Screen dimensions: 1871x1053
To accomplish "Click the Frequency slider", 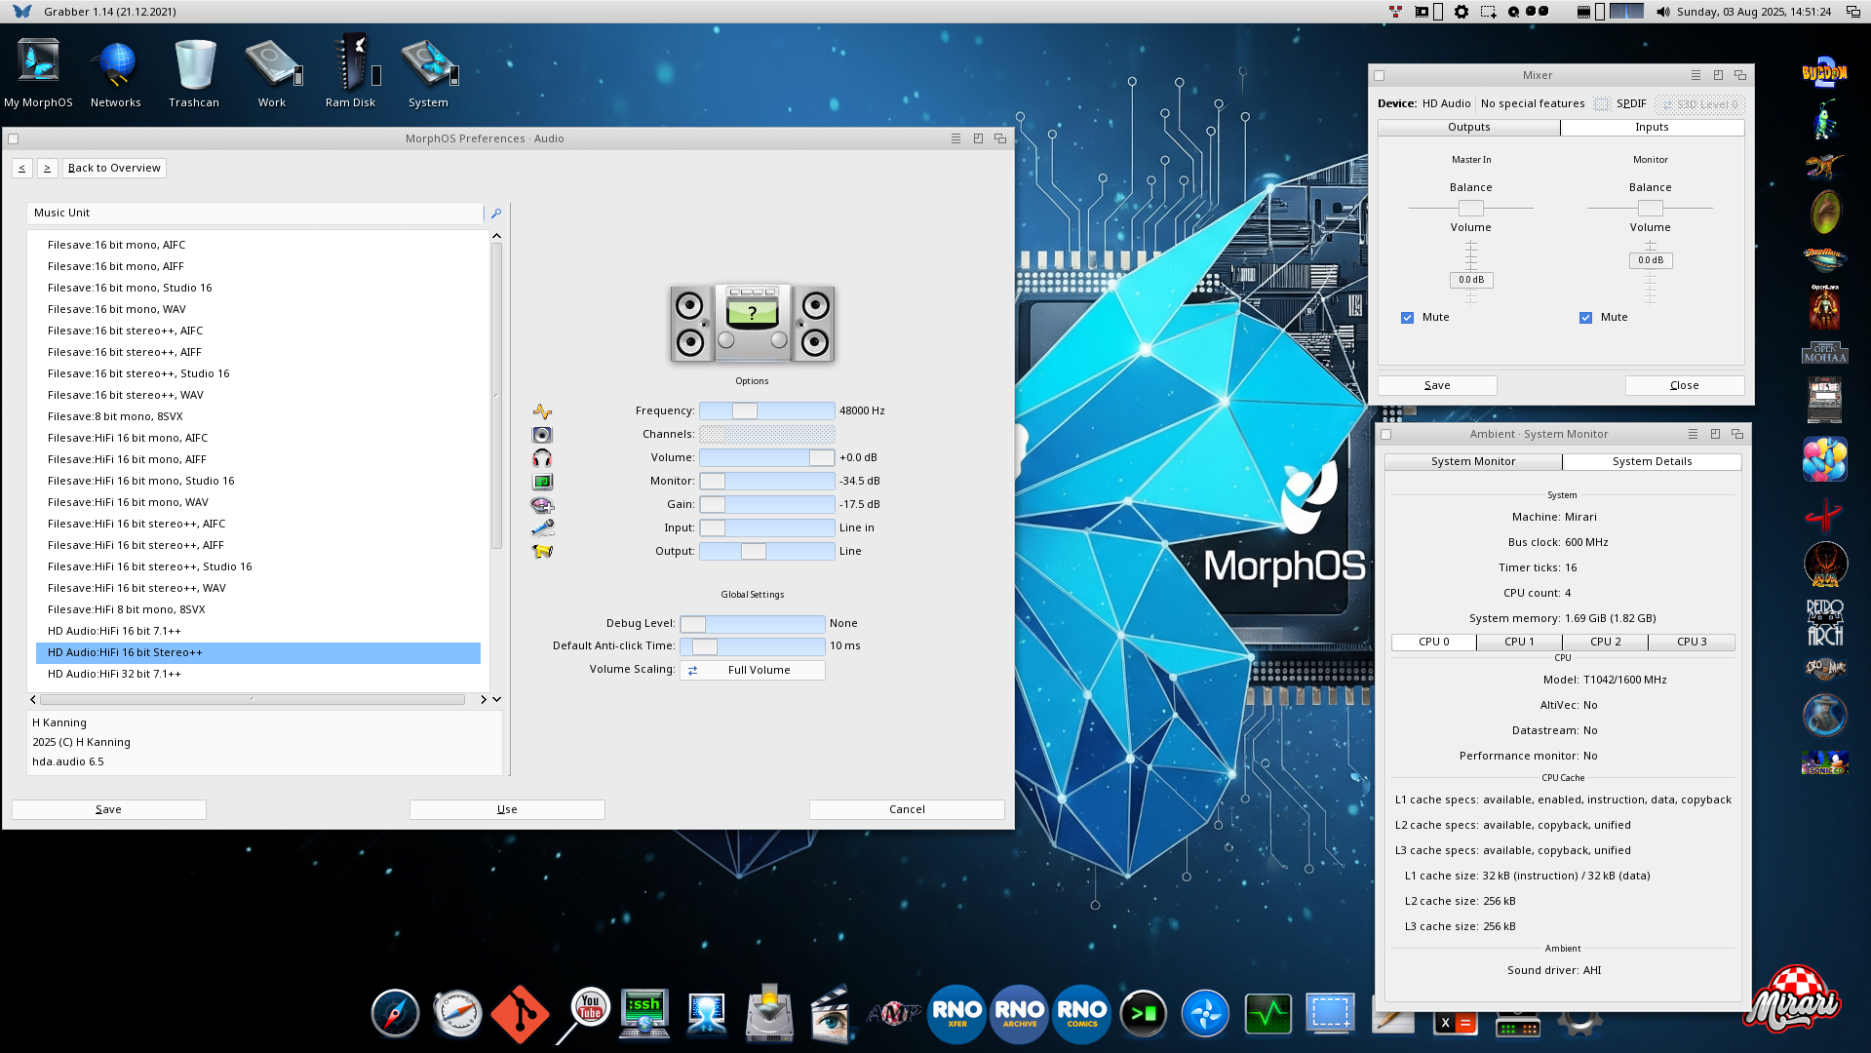I will [767, 411].
